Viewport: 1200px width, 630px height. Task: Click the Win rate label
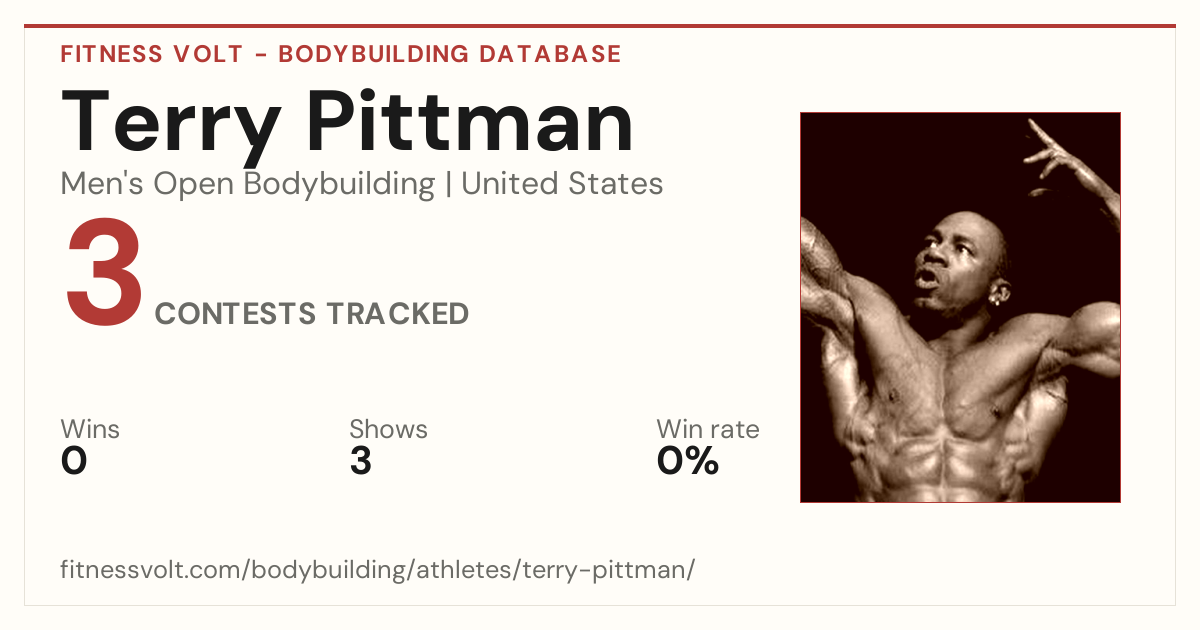(x=708, y=430)
